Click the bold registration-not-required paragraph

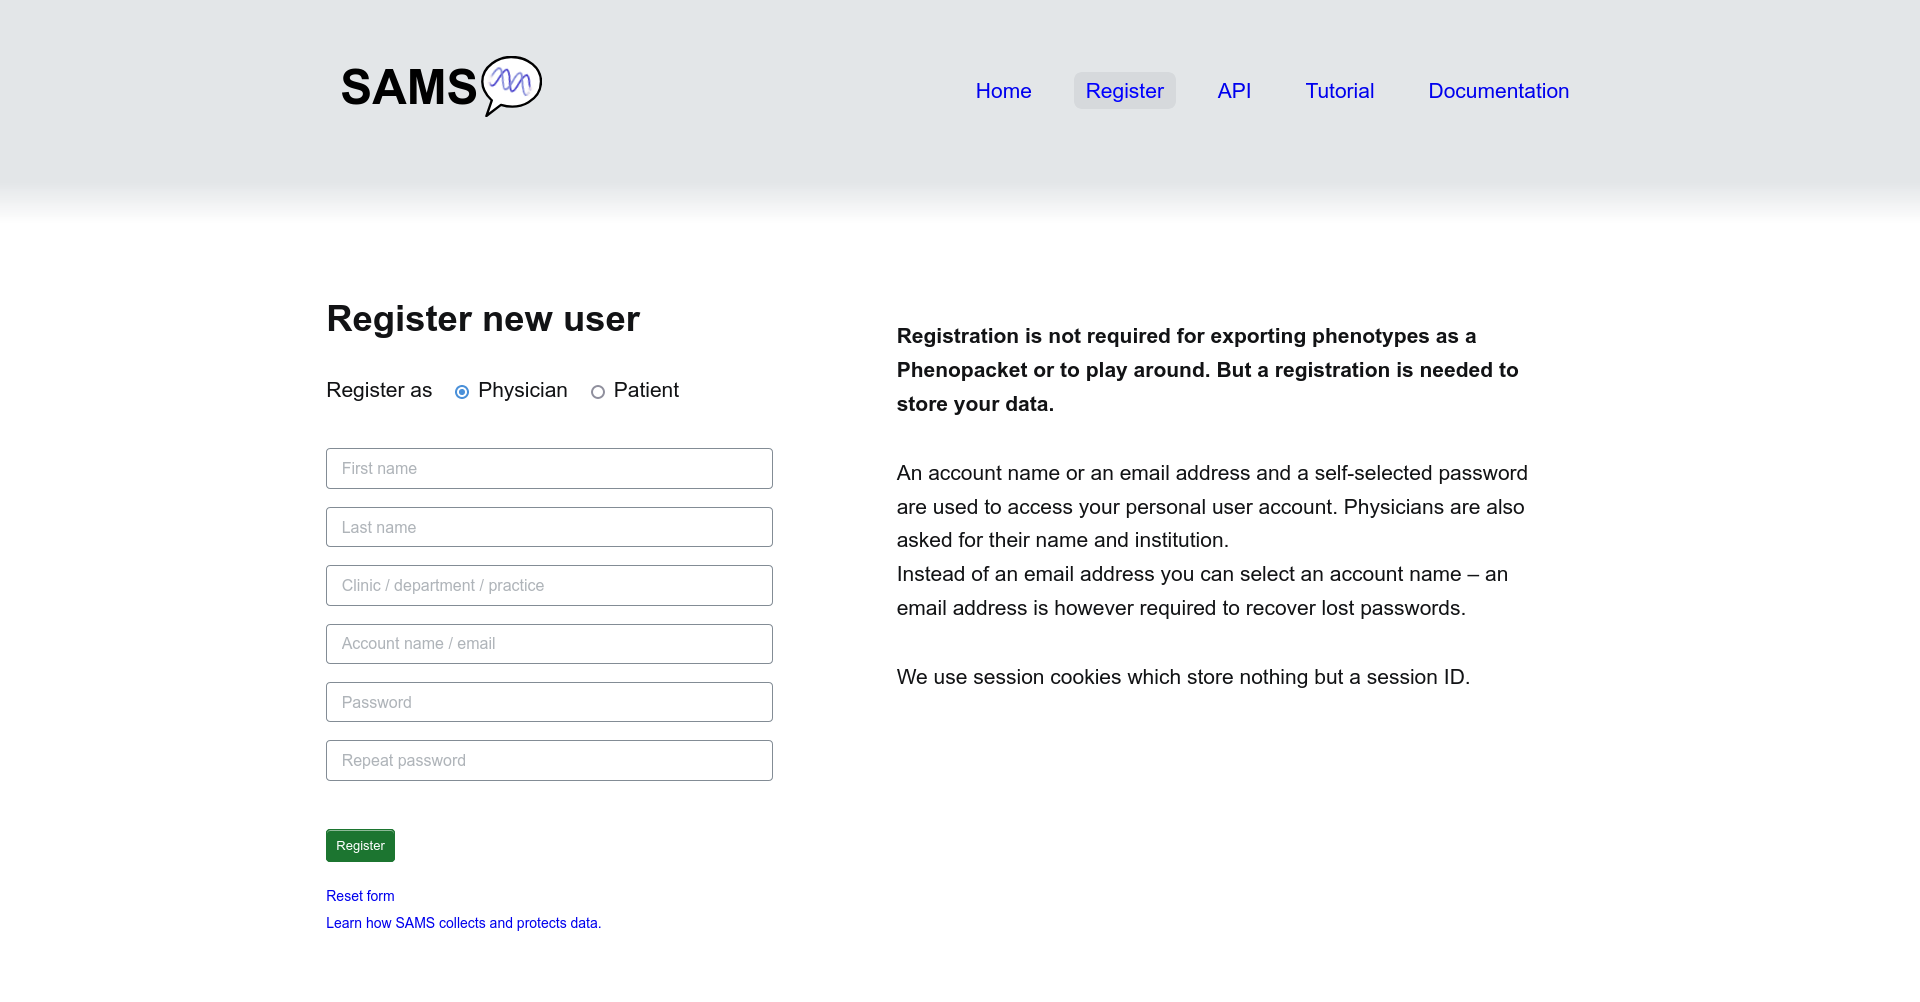(1208, 370)
